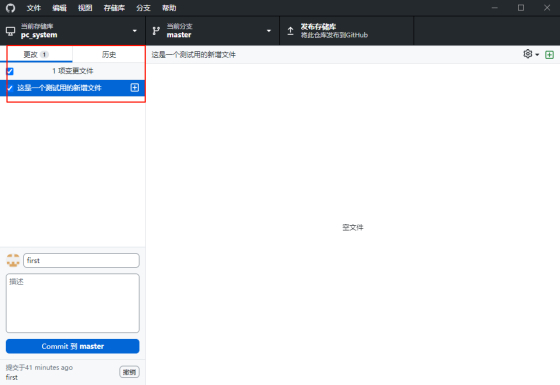This screenshot has width=560, height=385.
Task: Close the GitHub Desktop window
Action: click(x=547, y=8)
